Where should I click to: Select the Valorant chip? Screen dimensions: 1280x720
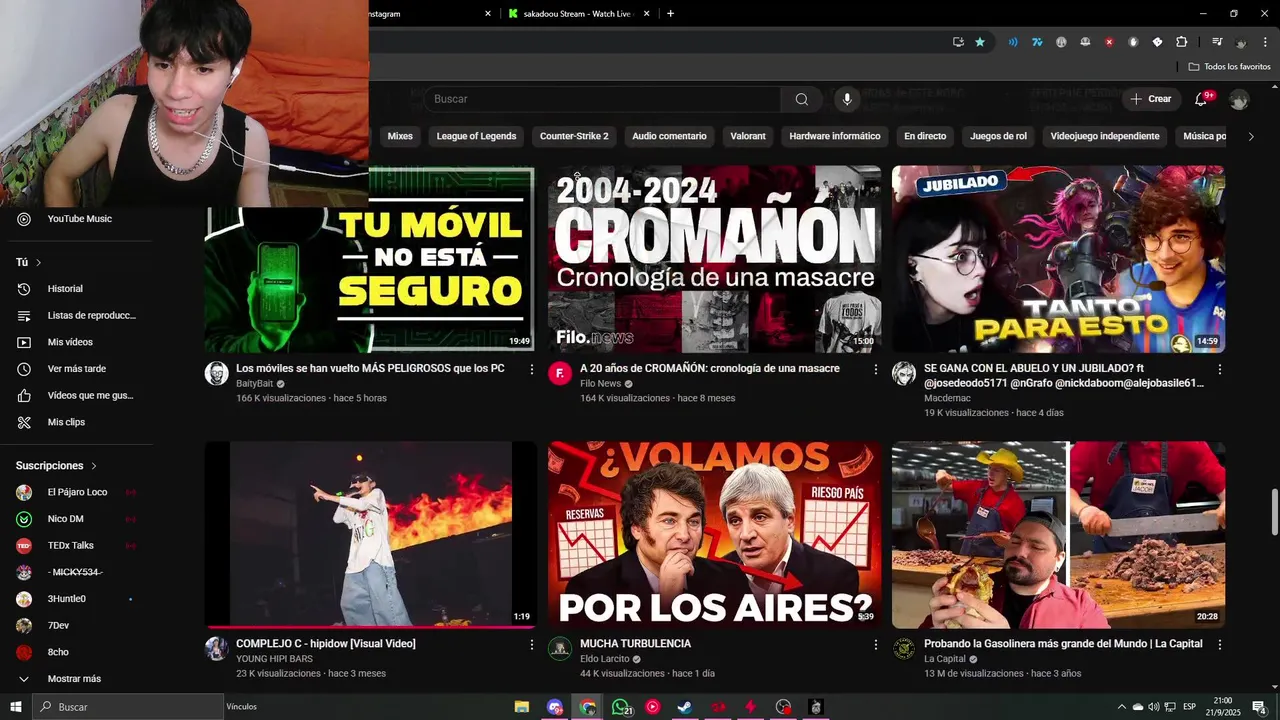(x=748, y=136)
